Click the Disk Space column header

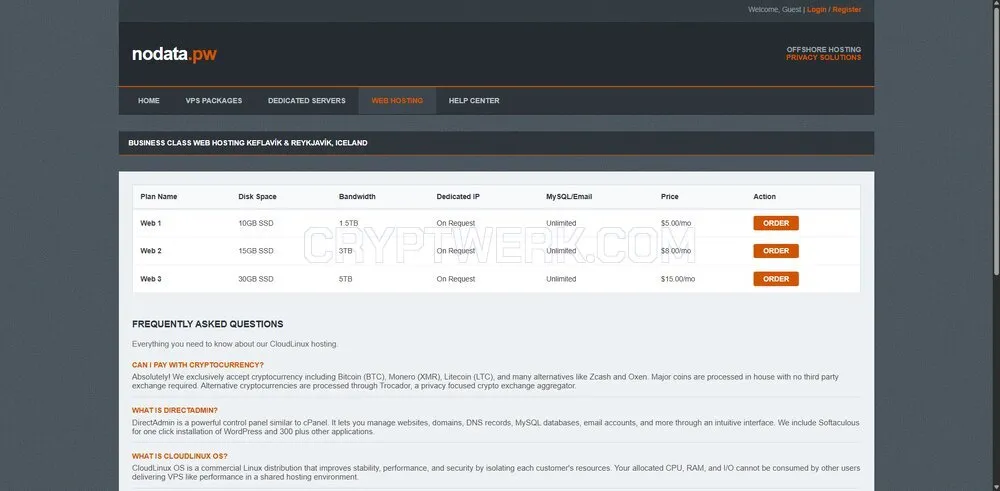coord(257,196)
